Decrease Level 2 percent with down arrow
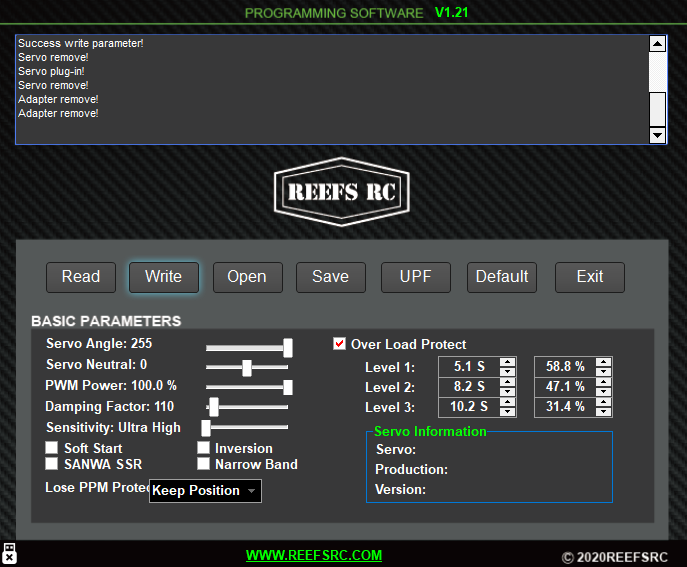 603,391
